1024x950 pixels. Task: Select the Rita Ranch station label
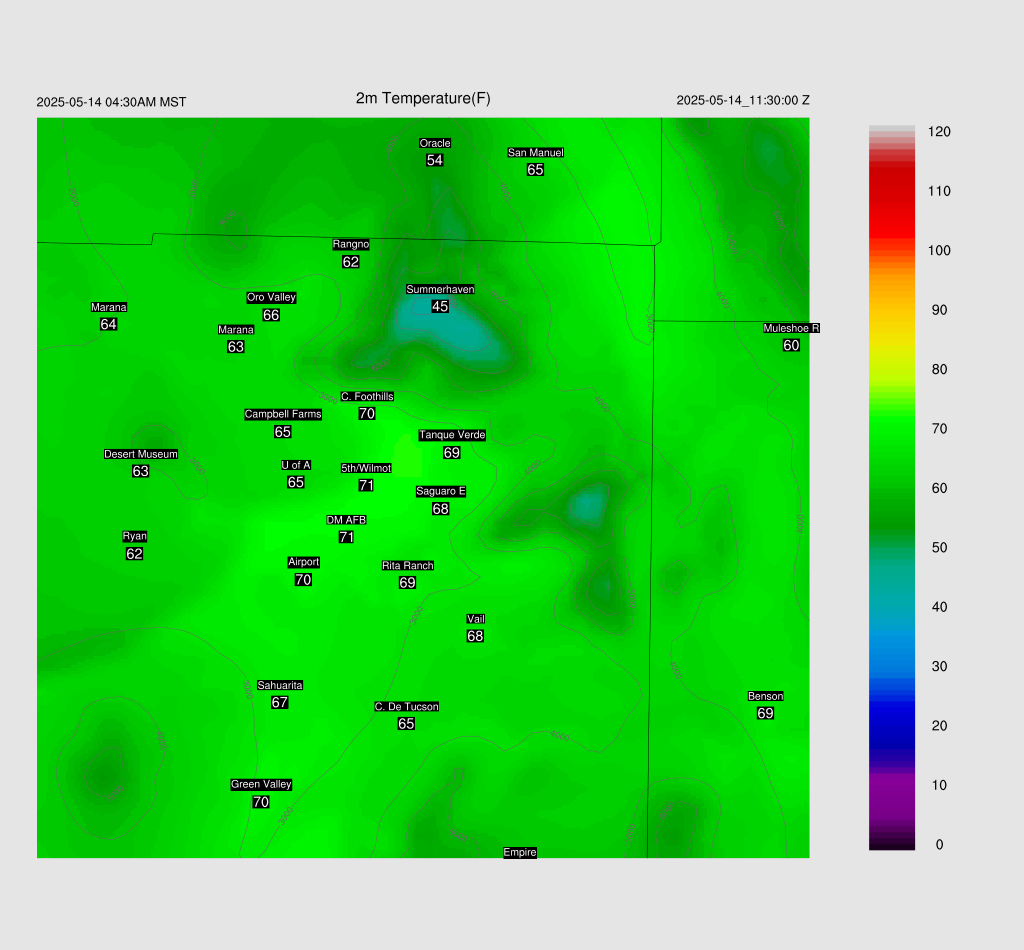pyautogui.click(x=408, y=566)
